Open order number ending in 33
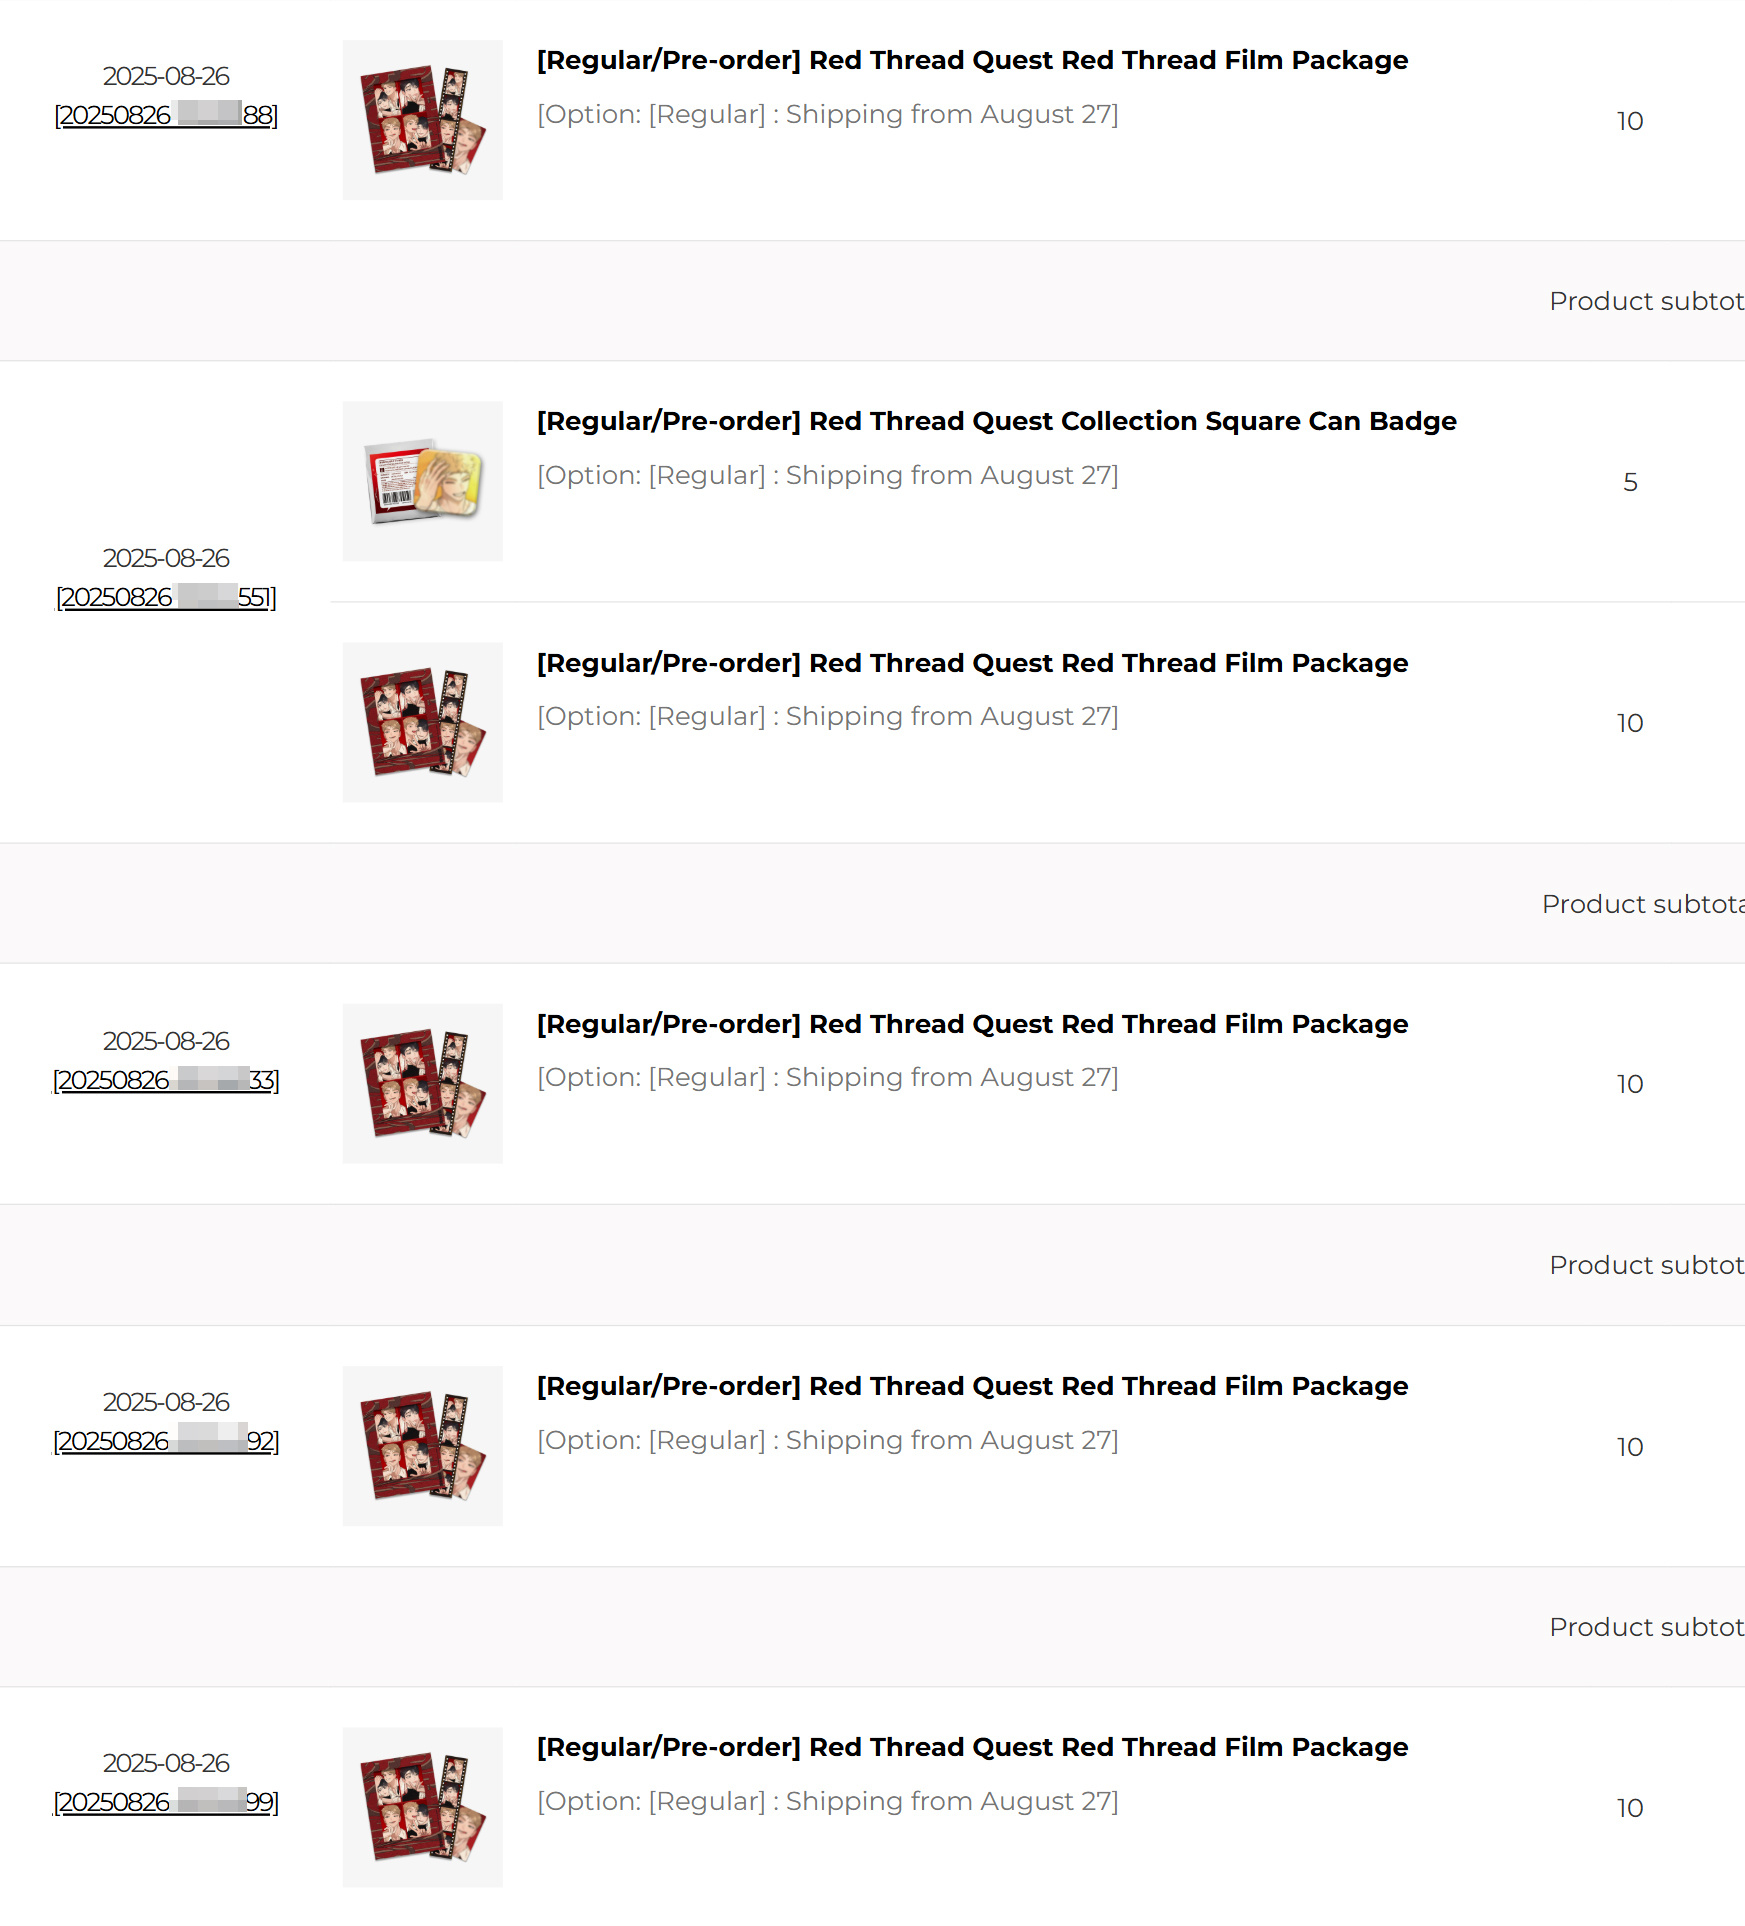The image size is (1745, 1926). (166, 1080)
